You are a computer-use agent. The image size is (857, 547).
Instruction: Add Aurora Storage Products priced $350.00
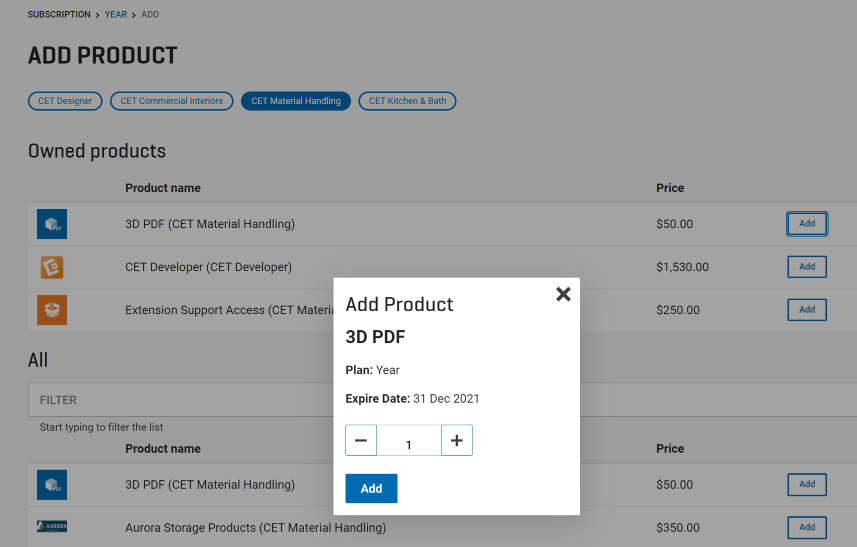click(807, 527)
